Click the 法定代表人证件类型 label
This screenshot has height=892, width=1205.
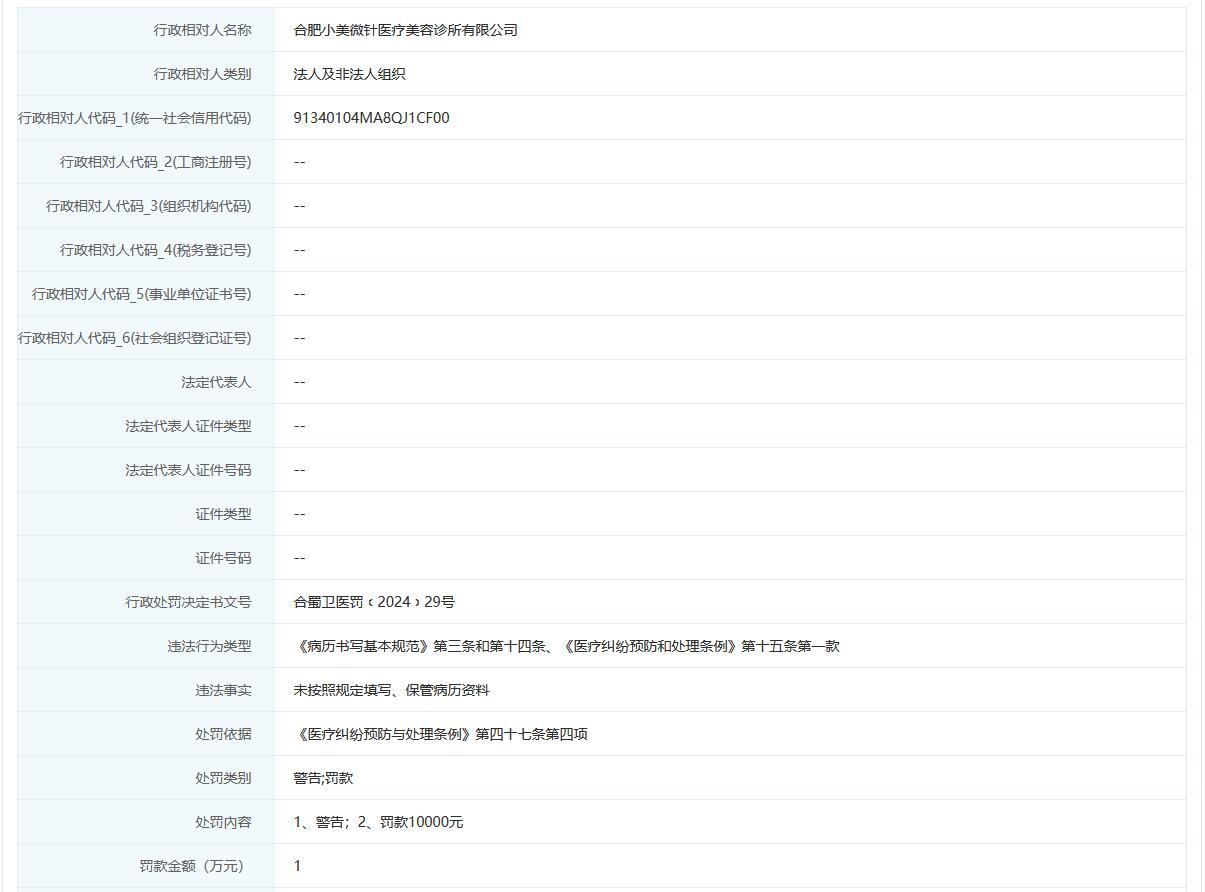(188, 426)
